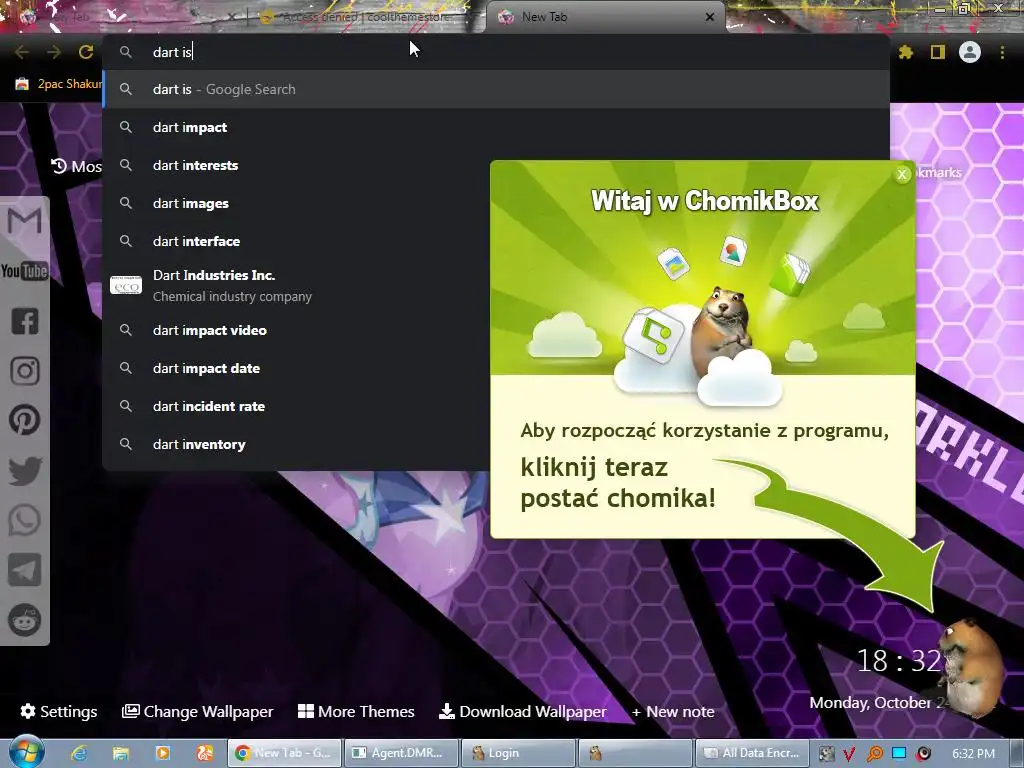Click the 6:32 PM system clock
Image resolution: width=1024 pixels, height=768 pixels.
click(x=974, y=754)
